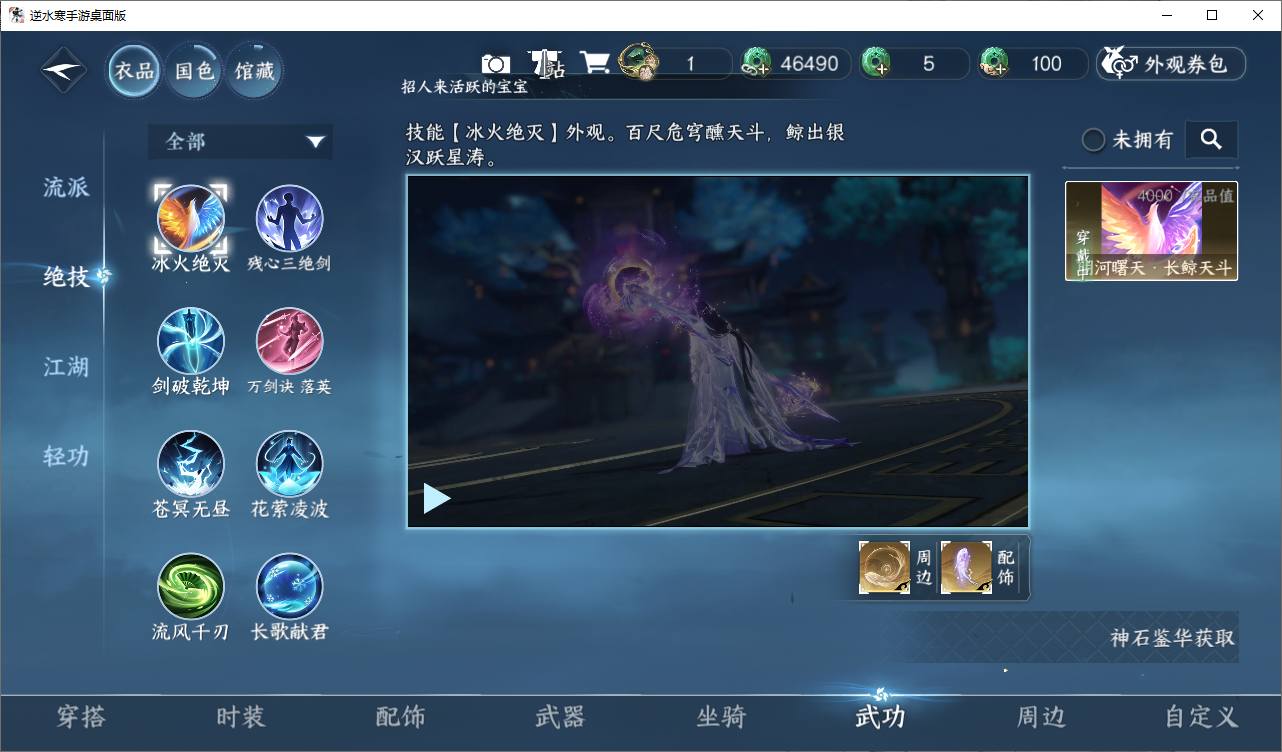Go to the 配饰 bottom tab
This screenshot has width=1282, height=752.
(400, 717)
